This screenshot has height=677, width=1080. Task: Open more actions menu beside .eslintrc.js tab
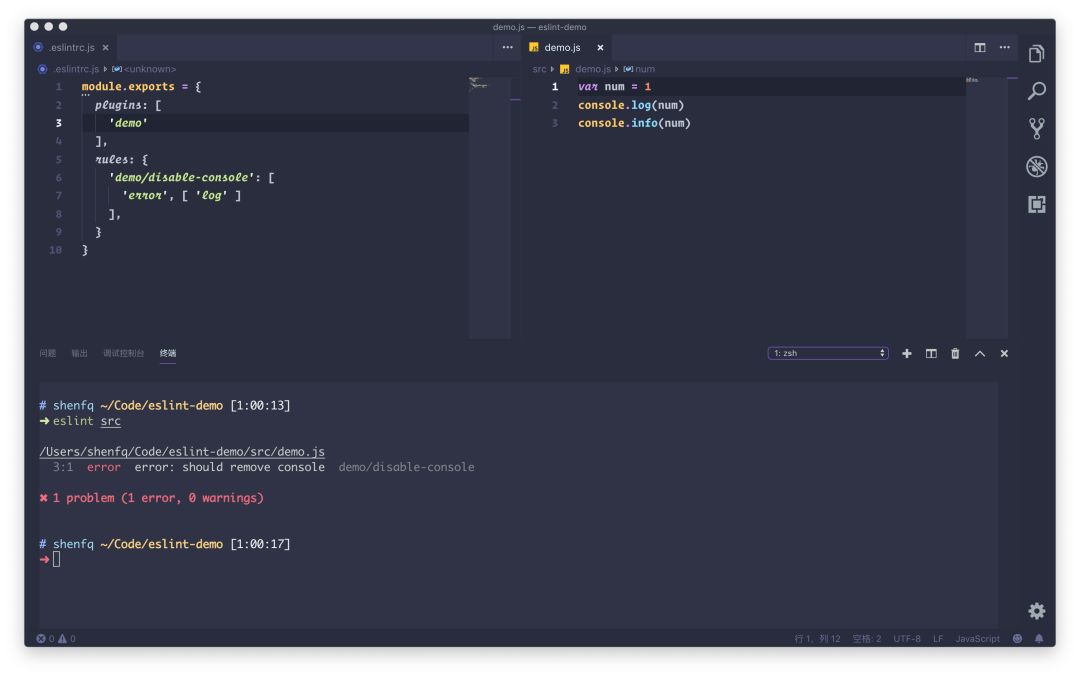click(x=507, y=48)
